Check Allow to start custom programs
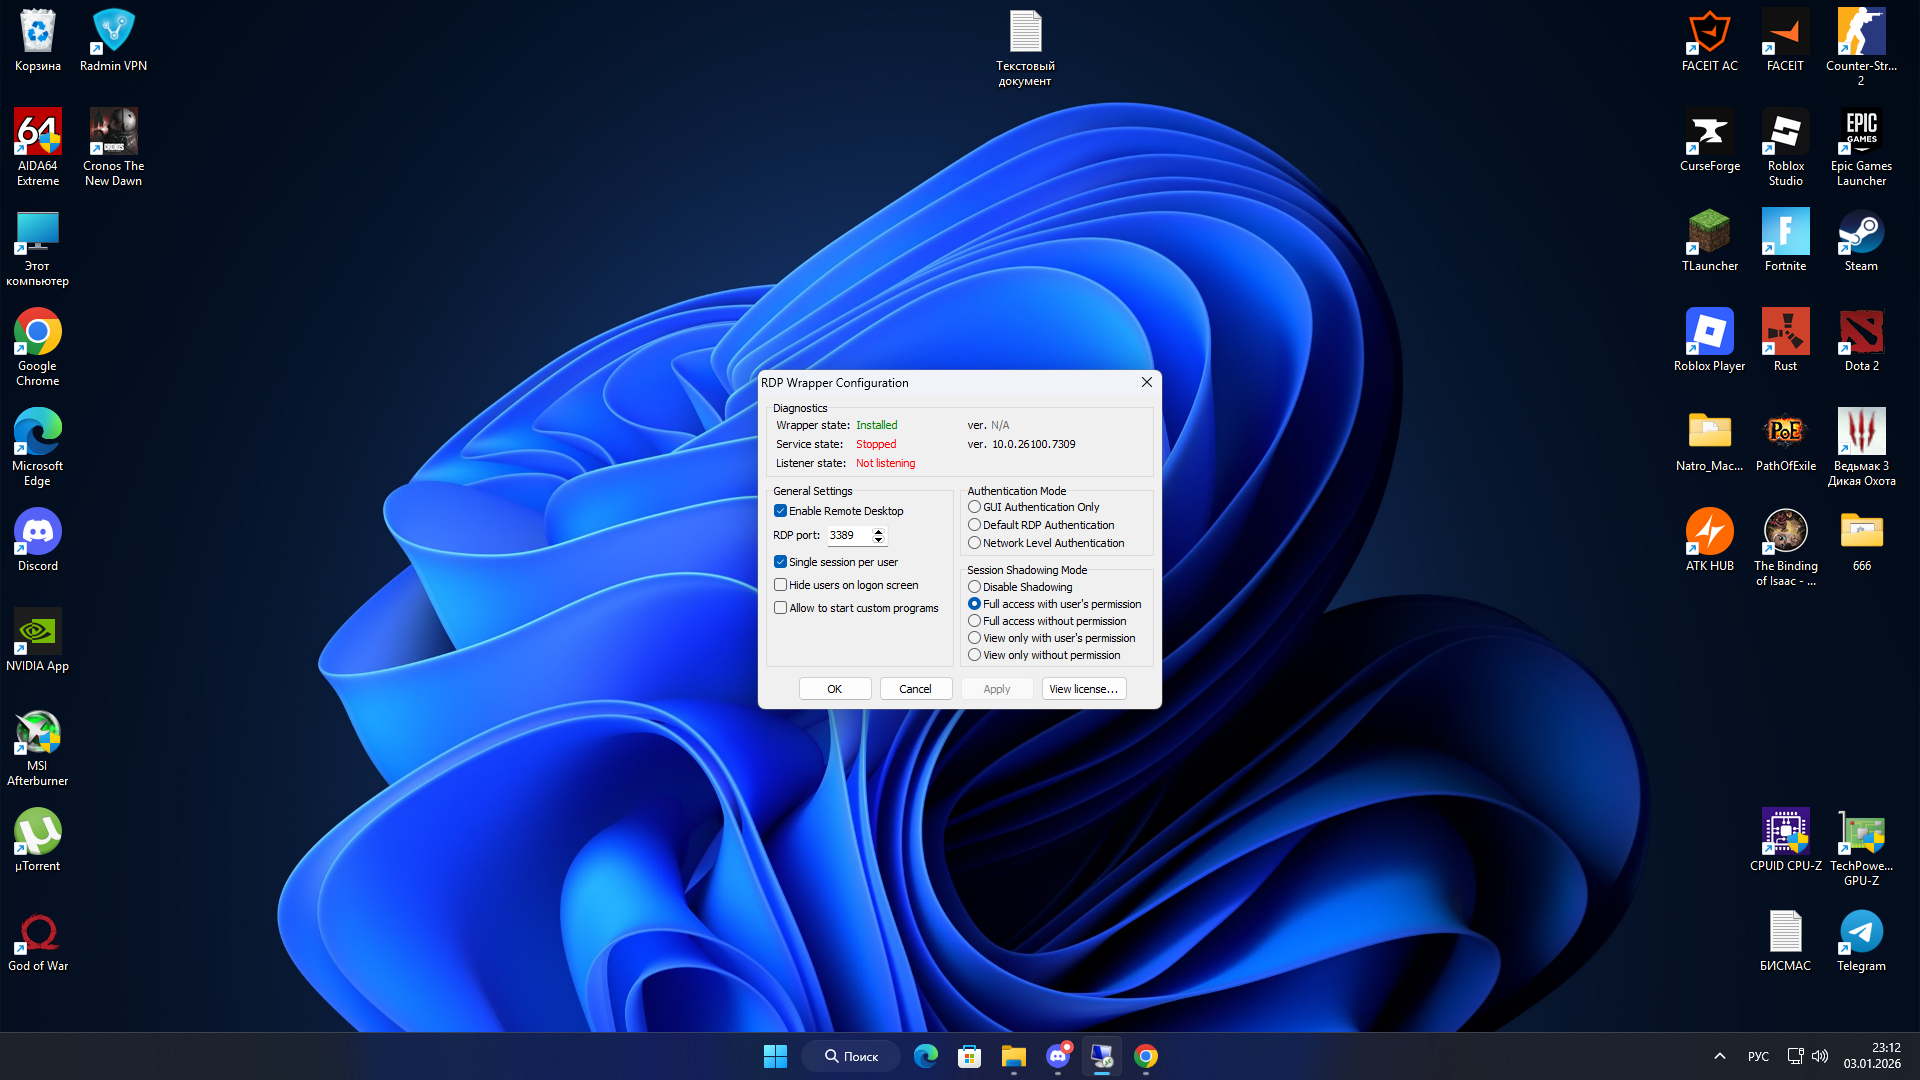Viewport: 1920px width, 1080px height. pyautogui.click(x=780, y=608)
